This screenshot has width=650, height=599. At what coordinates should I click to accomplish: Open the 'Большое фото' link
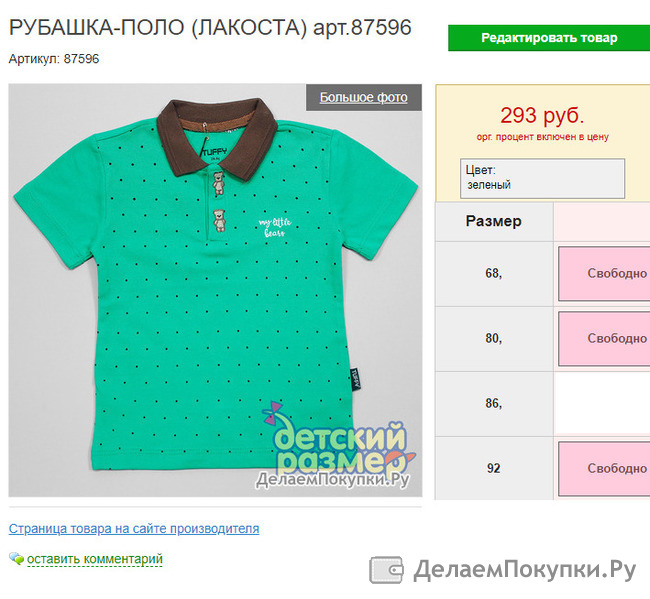pyautogui.click(x=364, y=97)
